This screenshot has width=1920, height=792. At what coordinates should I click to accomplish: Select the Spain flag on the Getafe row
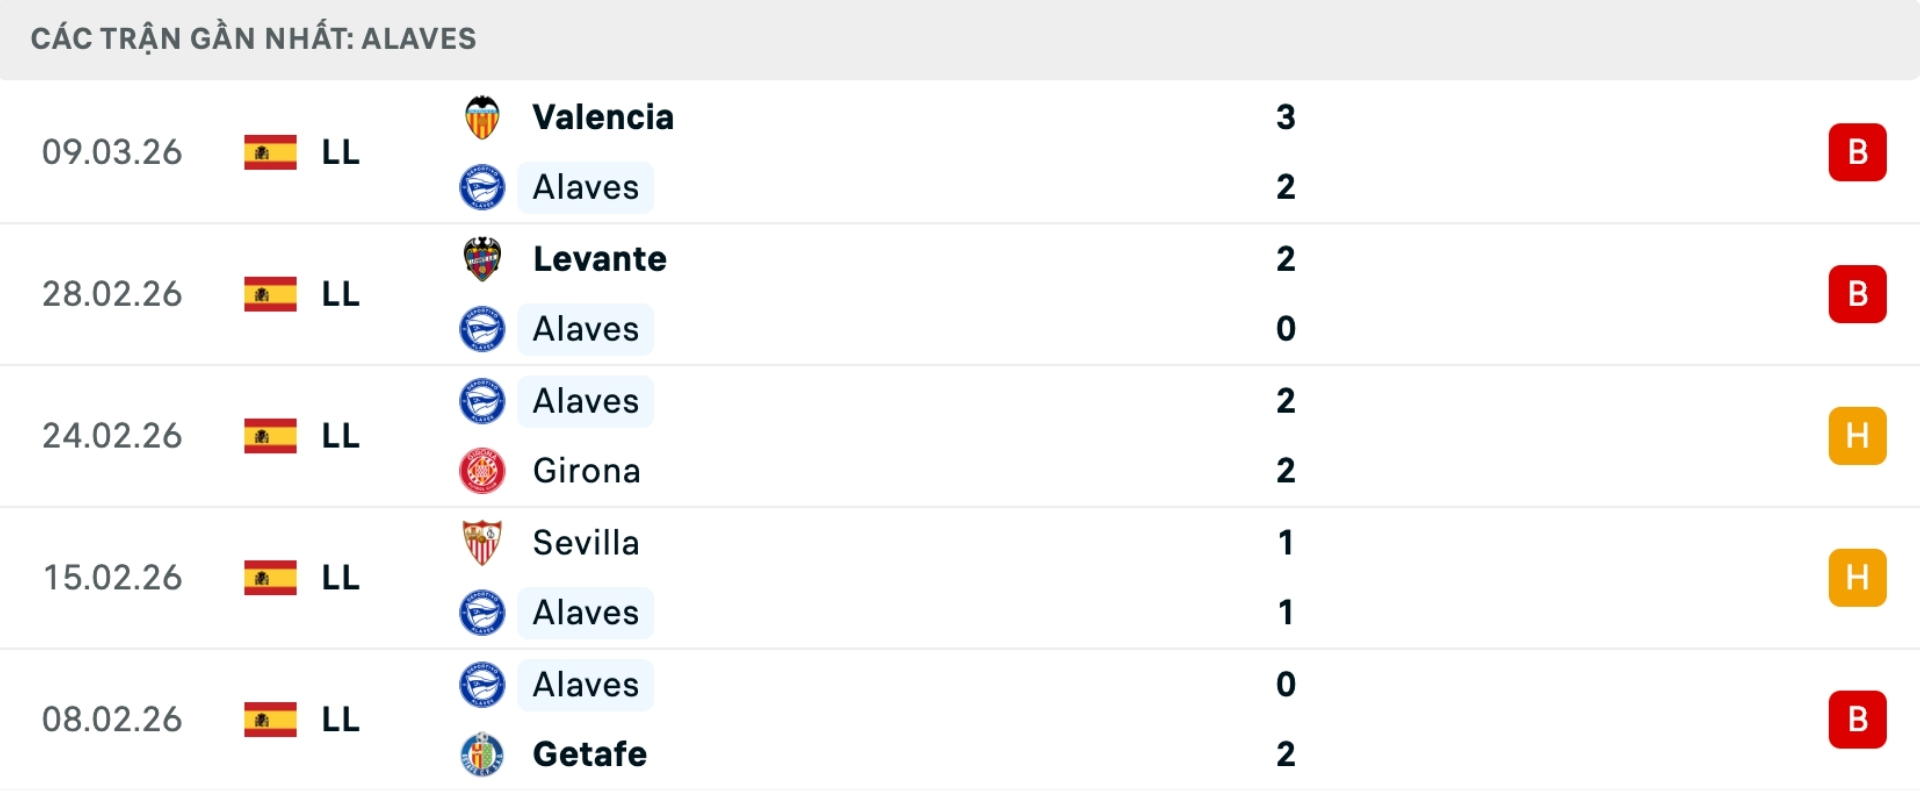click(269, 719)
